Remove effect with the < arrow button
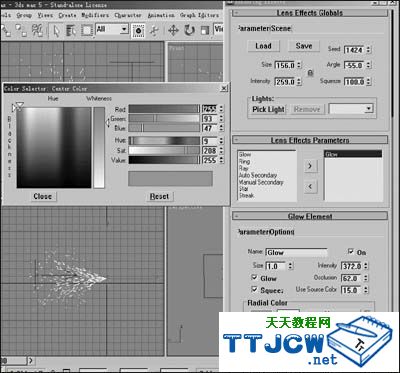Viewport: 400px width, 373px height. pyautogui.click(x=310, y=187)
